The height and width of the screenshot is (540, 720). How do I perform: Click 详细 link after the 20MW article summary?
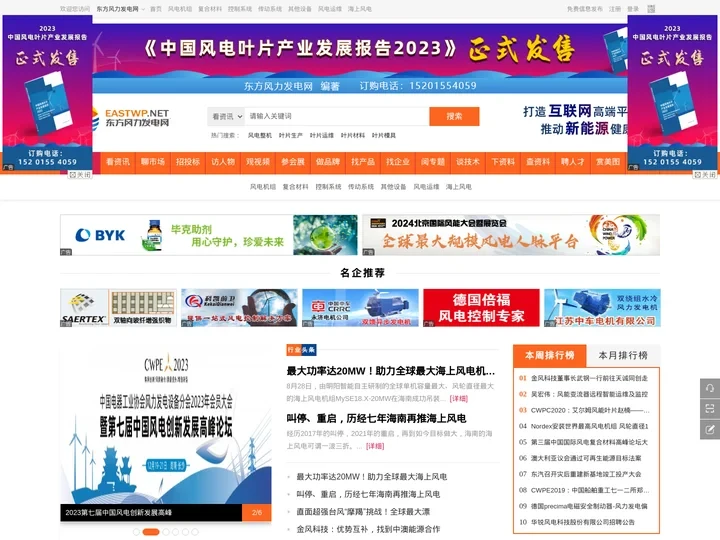tap(459, 399)
